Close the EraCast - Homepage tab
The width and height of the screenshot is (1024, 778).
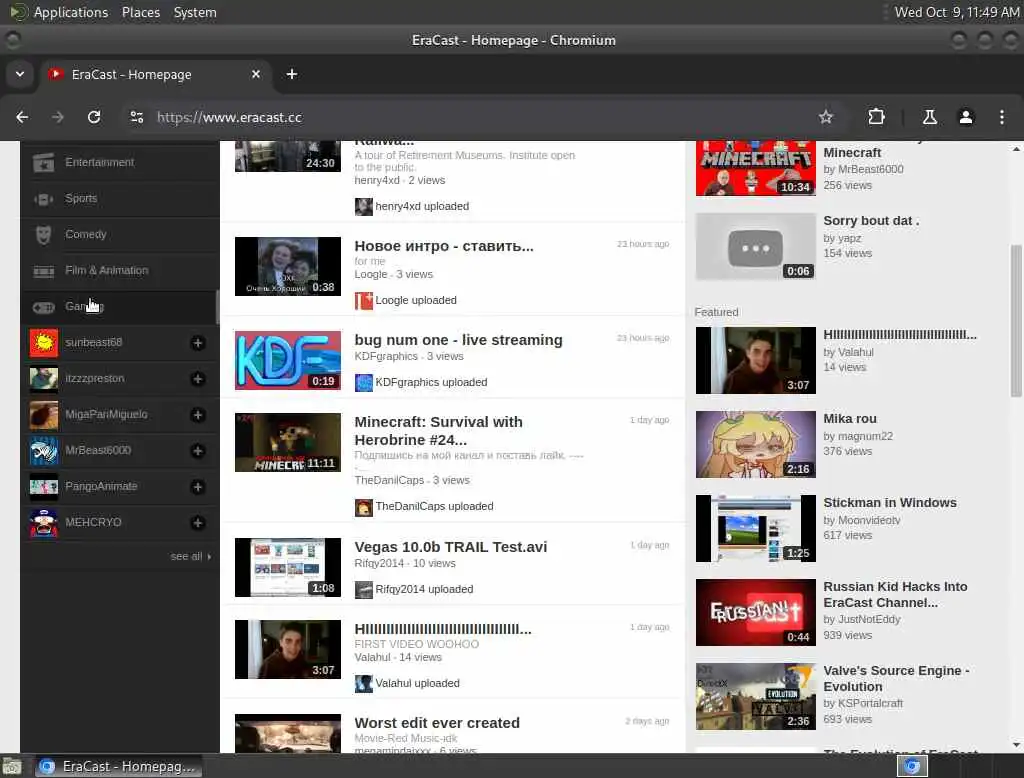point(256,74)
